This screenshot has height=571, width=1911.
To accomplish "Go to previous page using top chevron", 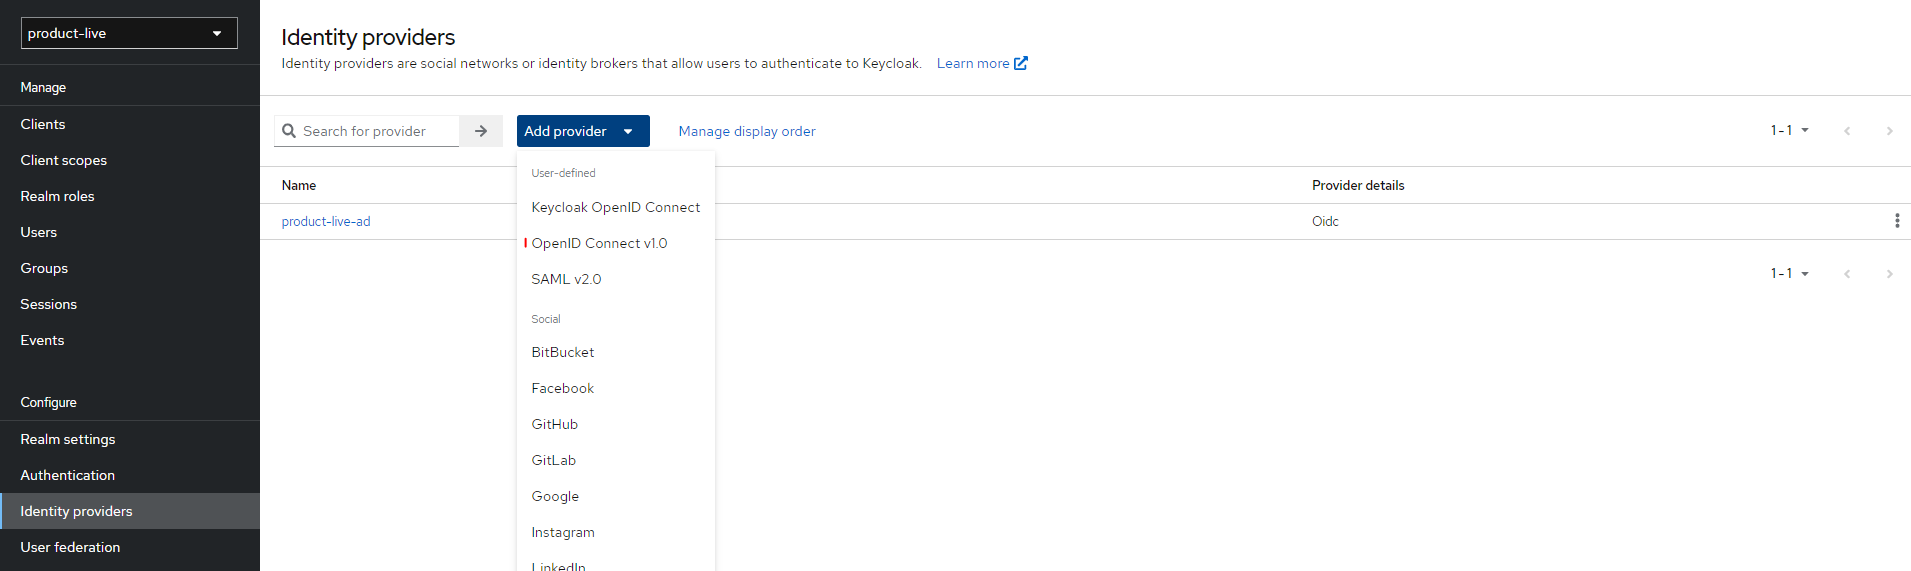I will [x=1846, y=131].
